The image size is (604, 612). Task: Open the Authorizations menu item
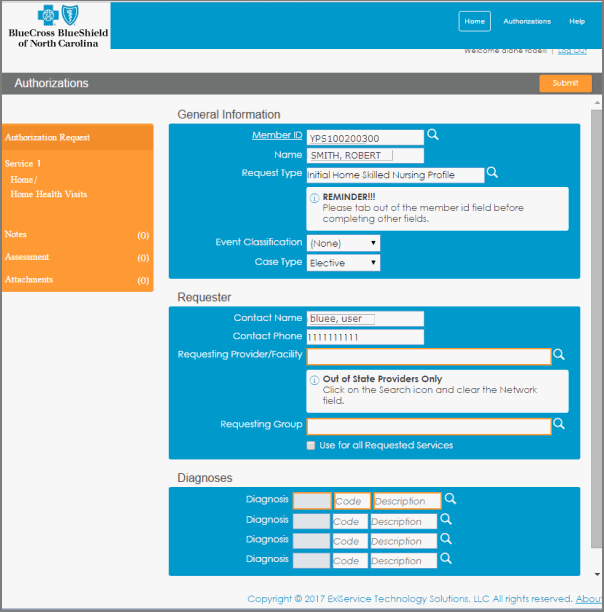pos(527,21)
